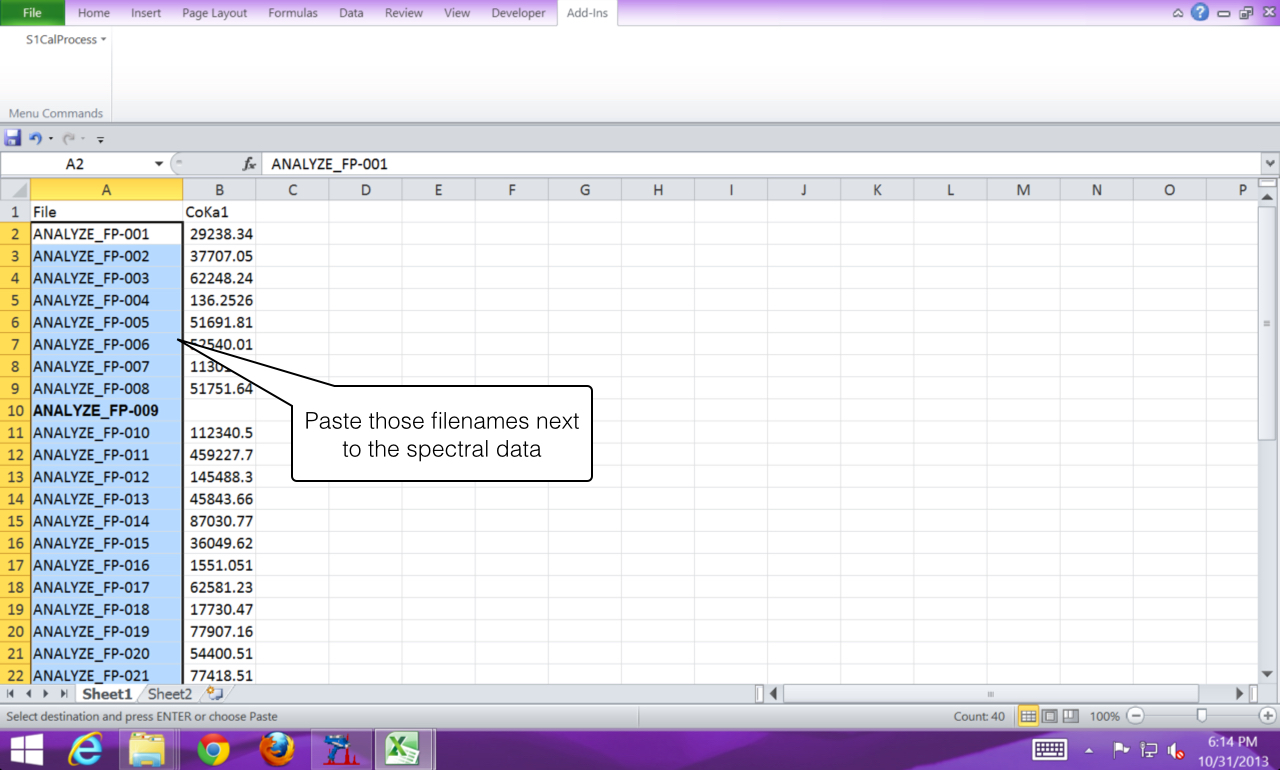Switch to Page Layout view button

[1049, 716]
